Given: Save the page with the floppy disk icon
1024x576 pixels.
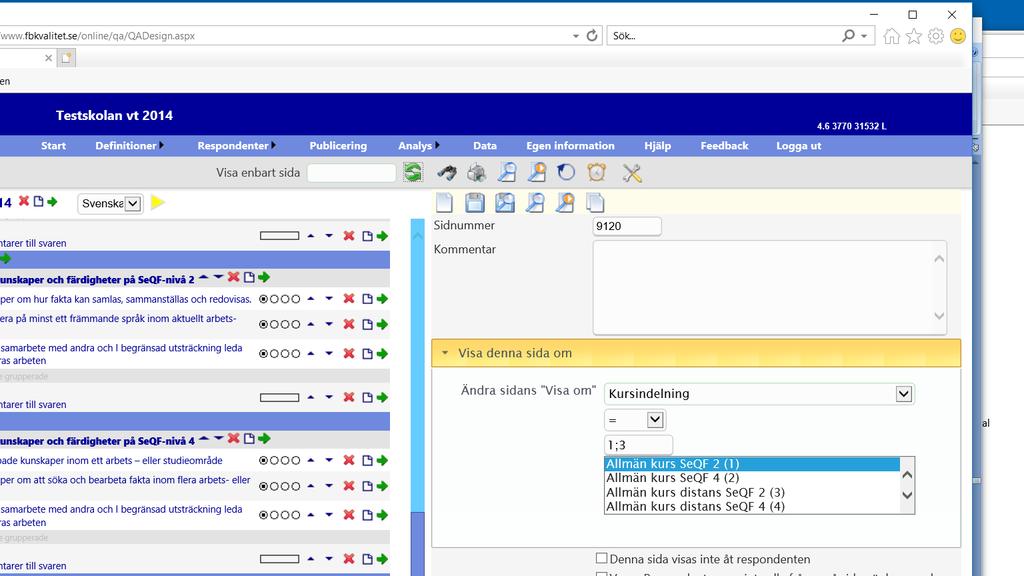Looking at the screenshot, I should [x=475, y=202].
